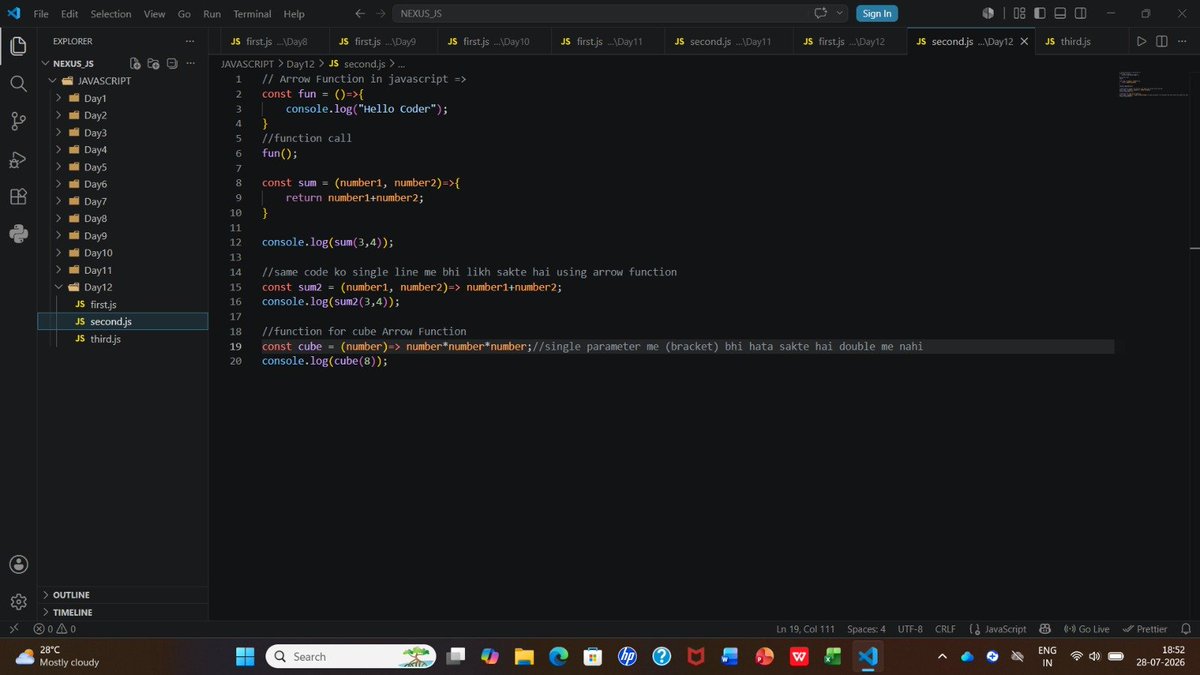Open the Search view in activity bar
The height and width of the screenshot is (675, 1200).
click(x=18, y=84)
